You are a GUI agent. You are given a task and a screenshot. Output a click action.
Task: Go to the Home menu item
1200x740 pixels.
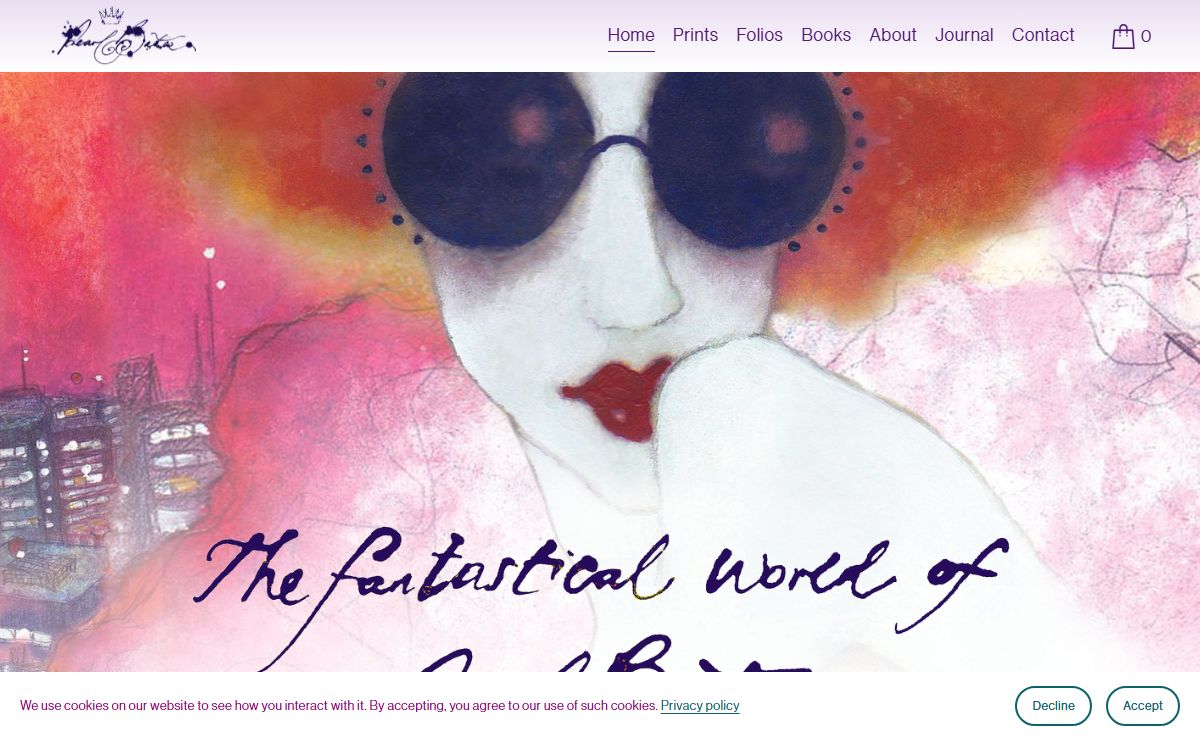click(x=631, y=35)
